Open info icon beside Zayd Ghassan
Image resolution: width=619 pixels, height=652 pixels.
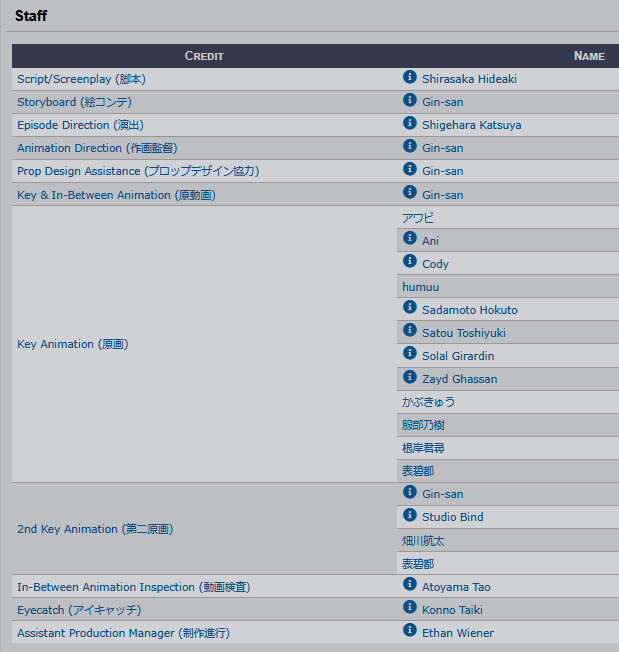(409, 377)
